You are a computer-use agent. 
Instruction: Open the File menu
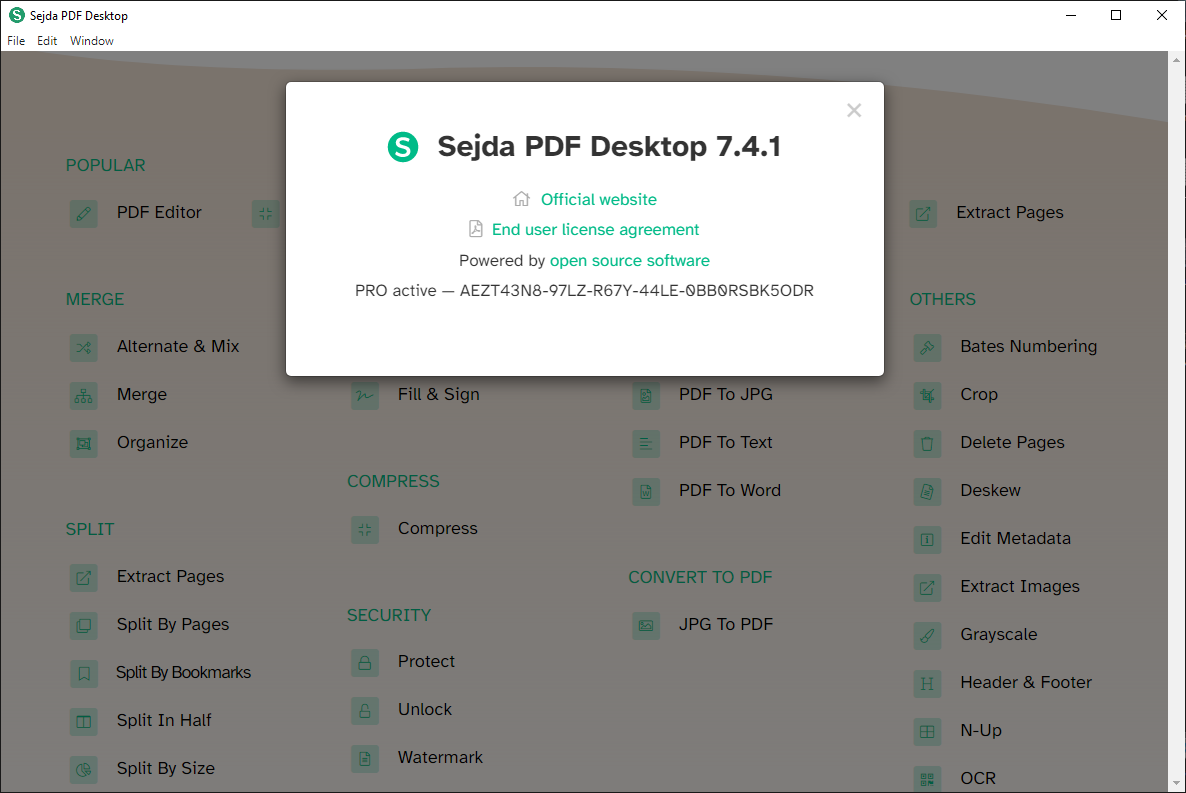[x=16, y=41]
